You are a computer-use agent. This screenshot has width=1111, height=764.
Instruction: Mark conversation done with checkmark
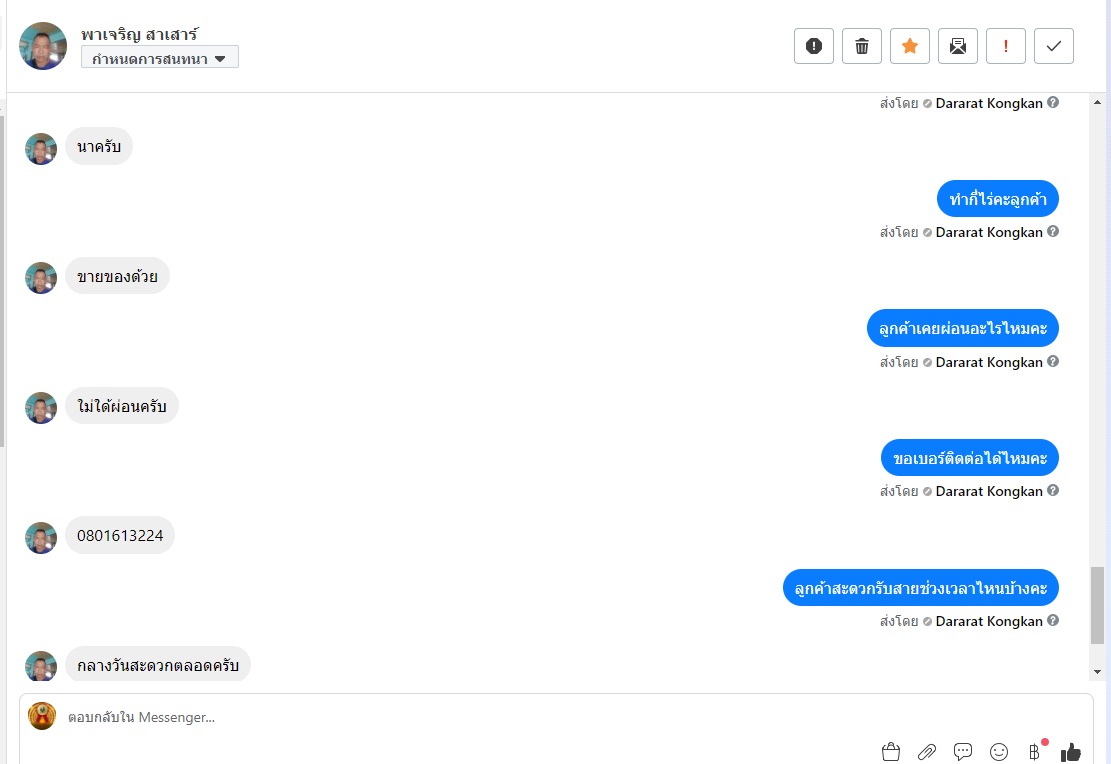pos(1054,46)
